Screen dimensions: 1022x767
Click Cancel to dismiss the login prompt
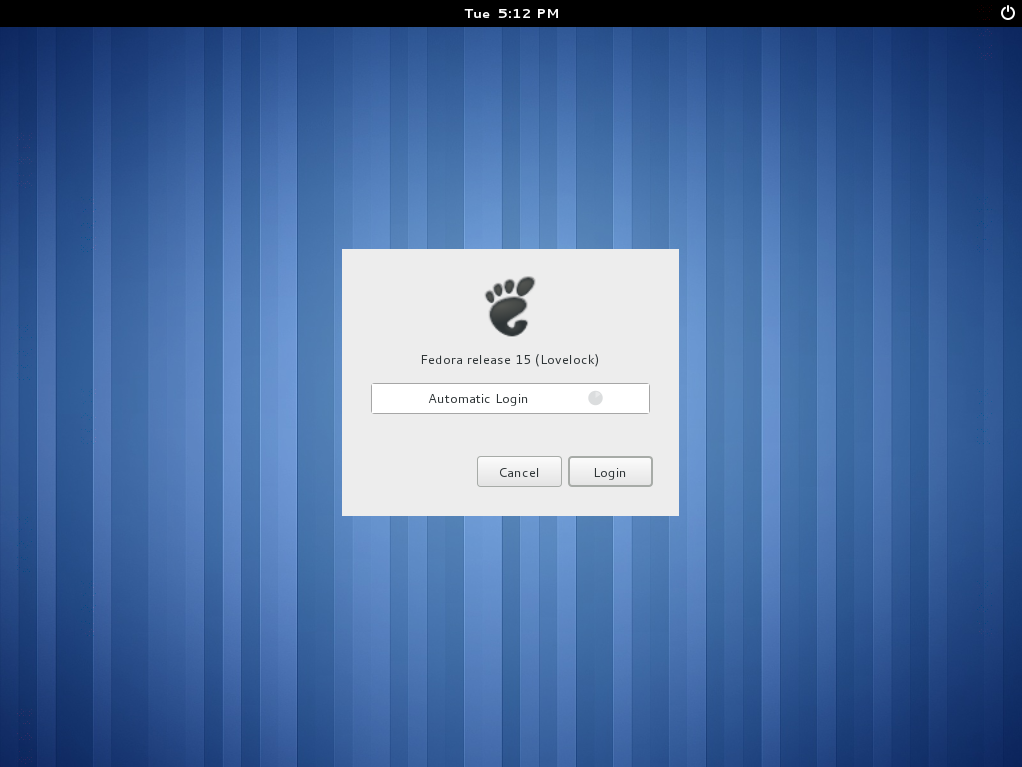(519, 471)
